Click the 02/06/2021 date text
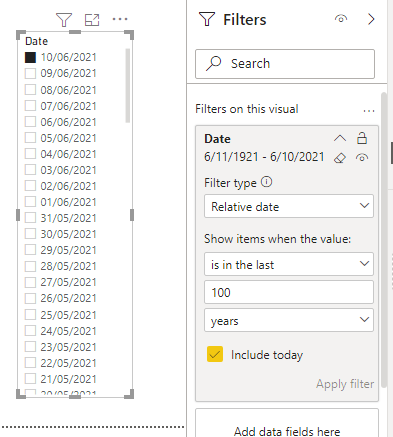The image size is (393, 437). (68, 186)
